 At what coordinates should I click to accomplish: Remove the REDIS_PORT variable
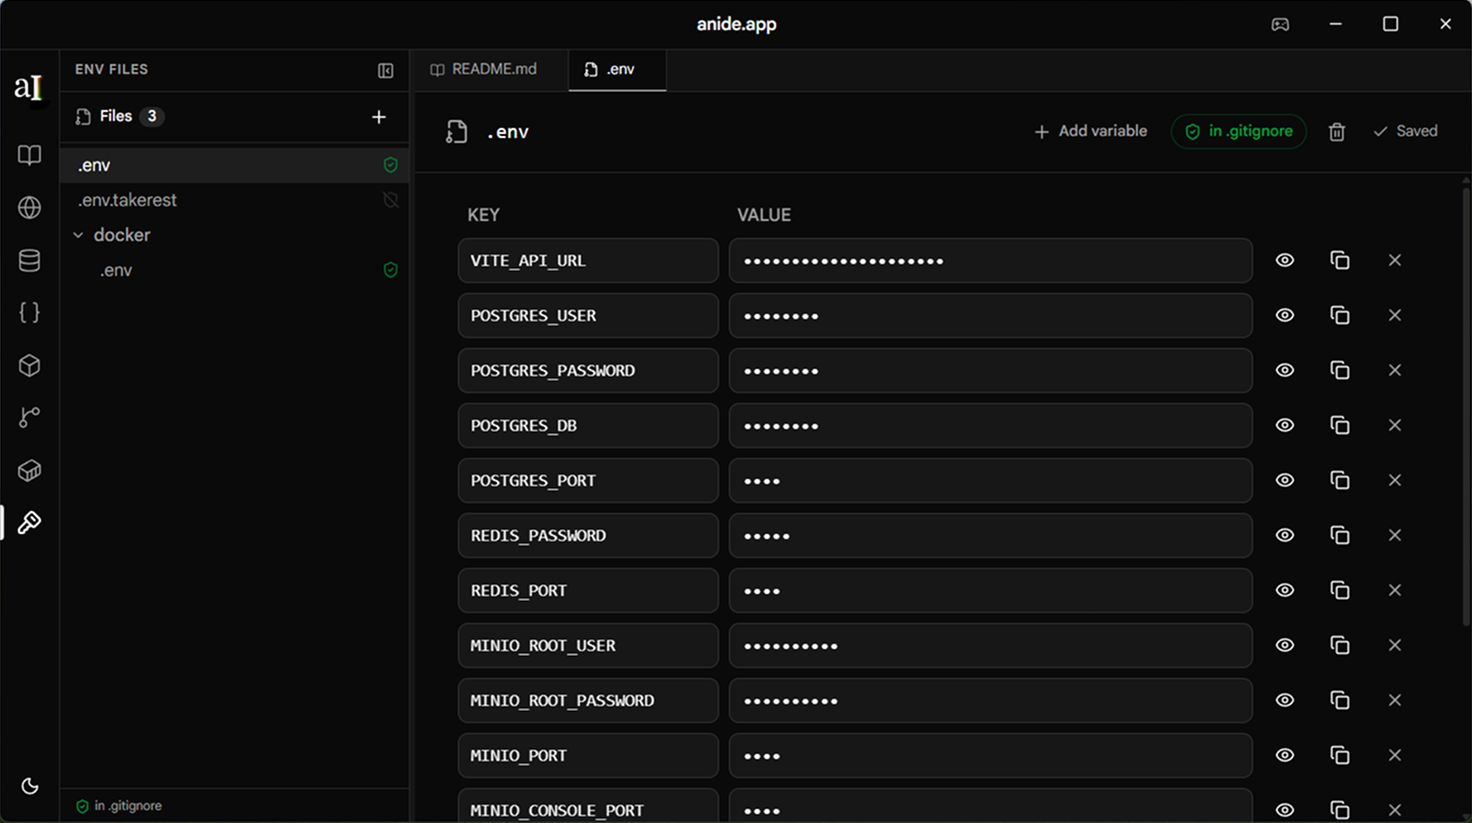(1395, 590)
